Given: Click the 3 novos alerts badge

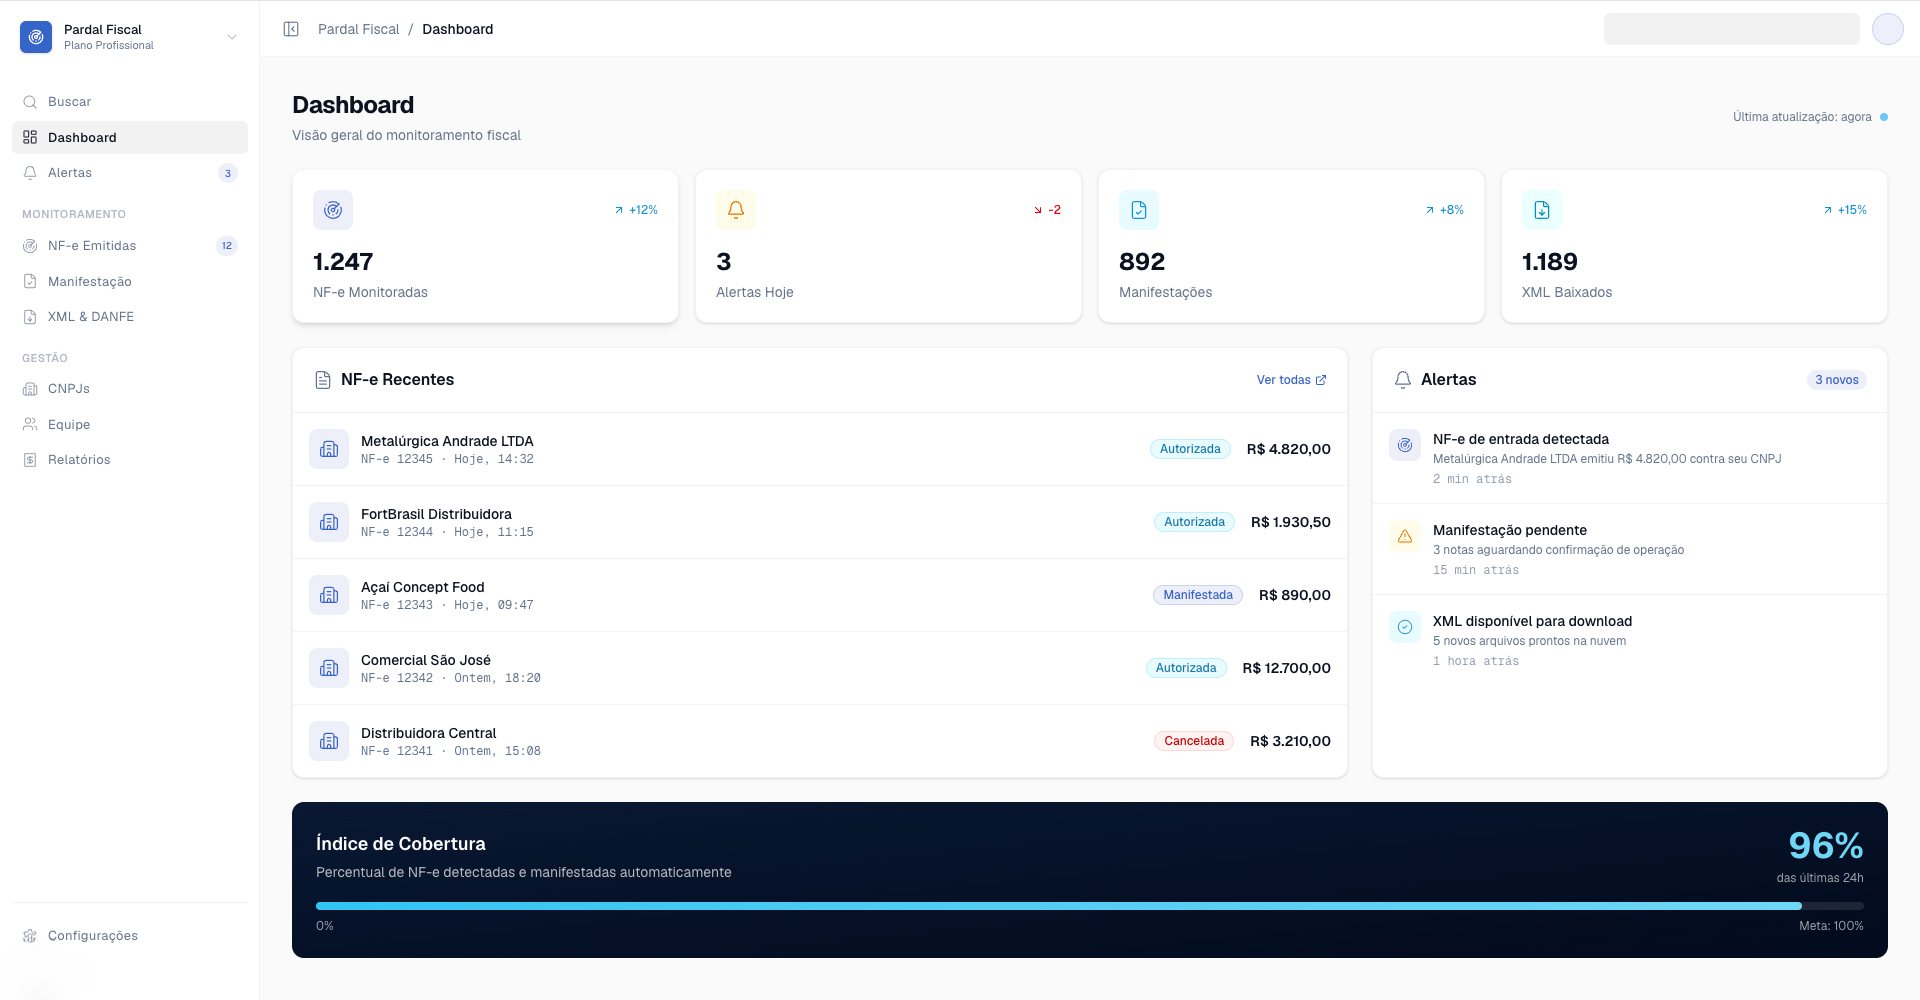Looking at the screenshot, I should [1837, 380].
